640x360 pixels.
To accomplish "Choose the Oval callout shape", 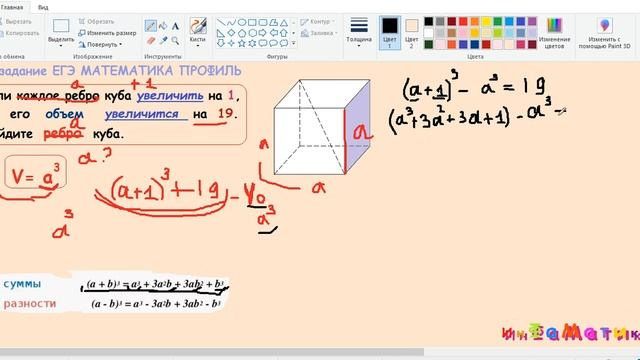I will click(273, 43).
